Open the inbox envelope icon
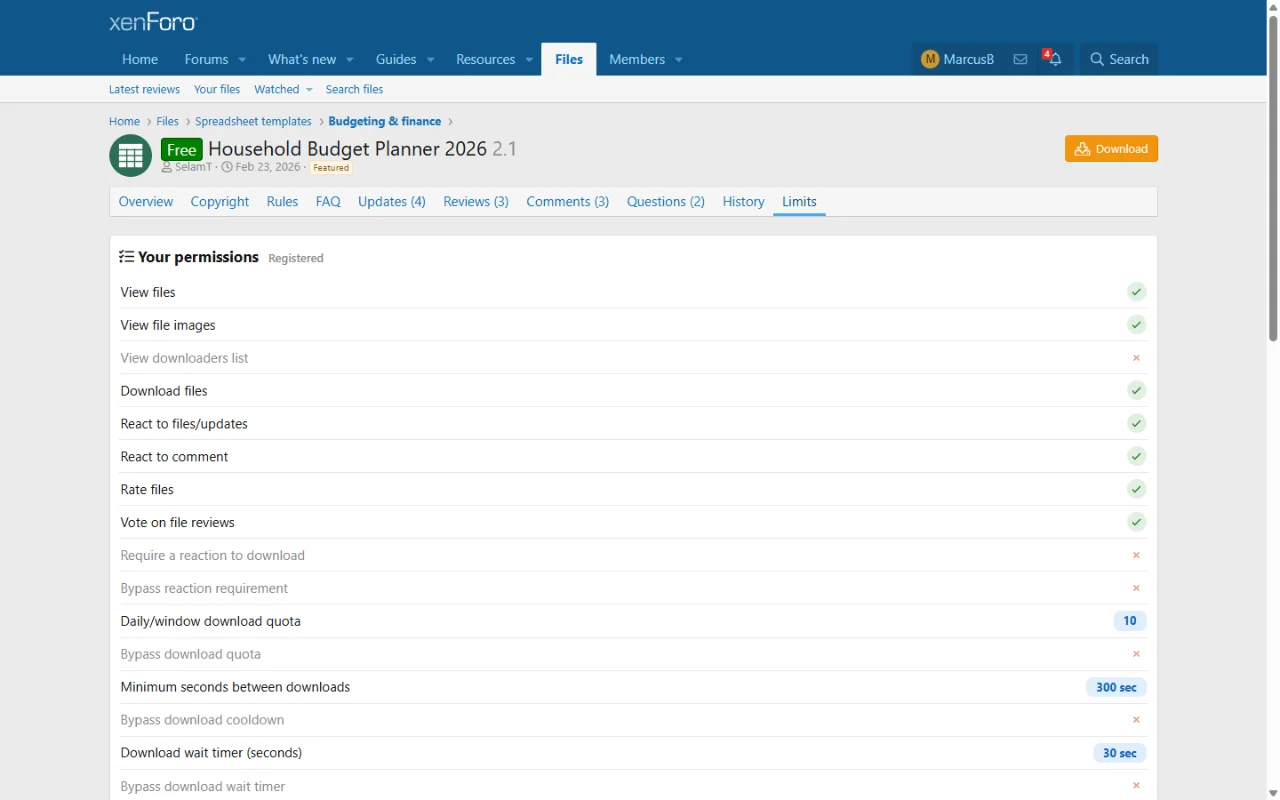Viewport: 1280px width, 800px height. pos(1020,59)
